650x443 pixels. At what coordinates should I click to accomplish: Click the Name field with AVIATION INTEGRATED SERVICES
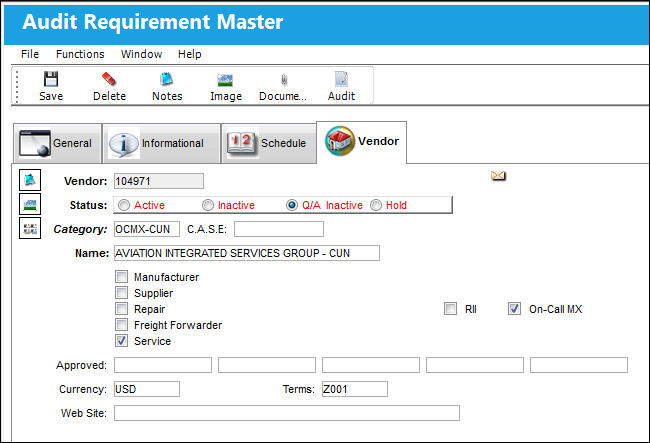247,253
